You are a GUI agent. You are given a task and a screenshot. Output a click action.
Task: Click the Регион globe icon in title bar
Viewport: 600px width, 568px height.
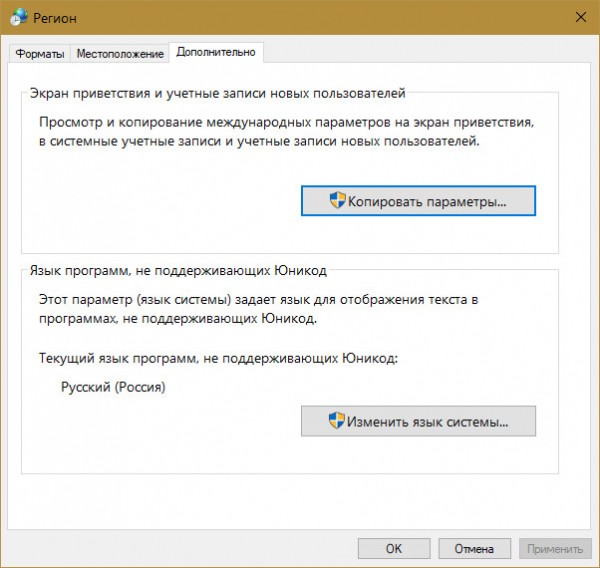point(19,17)
